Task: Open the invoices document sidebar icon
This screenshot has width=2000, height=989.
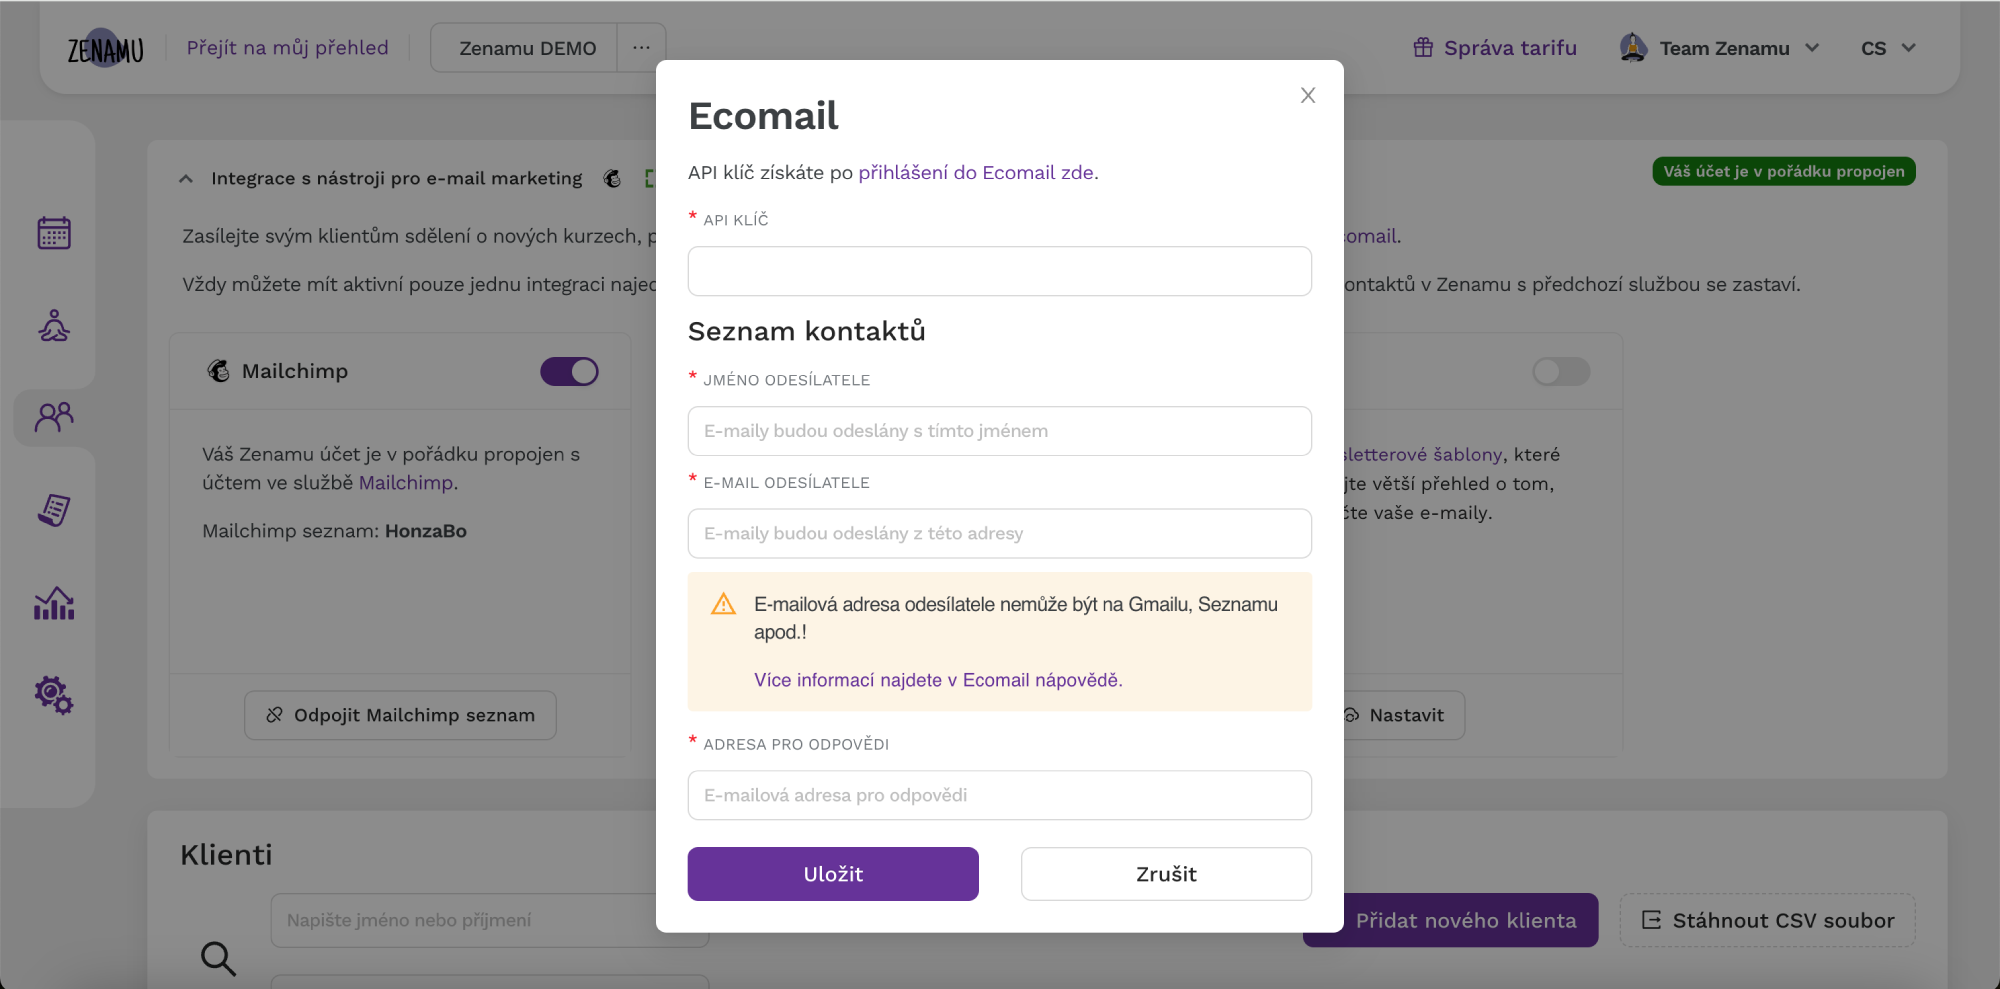Action: (x=54, y=510)
